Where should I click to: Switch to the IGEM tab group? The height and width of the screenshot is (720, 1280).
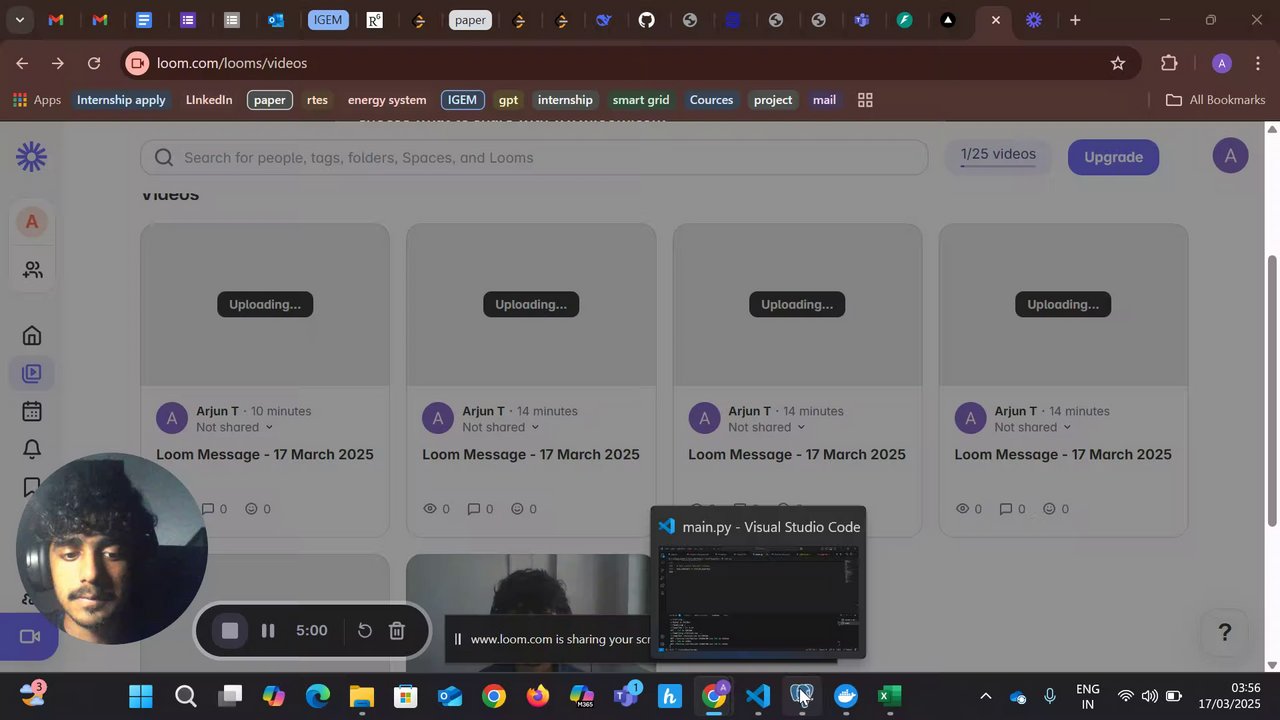point(327,19)
